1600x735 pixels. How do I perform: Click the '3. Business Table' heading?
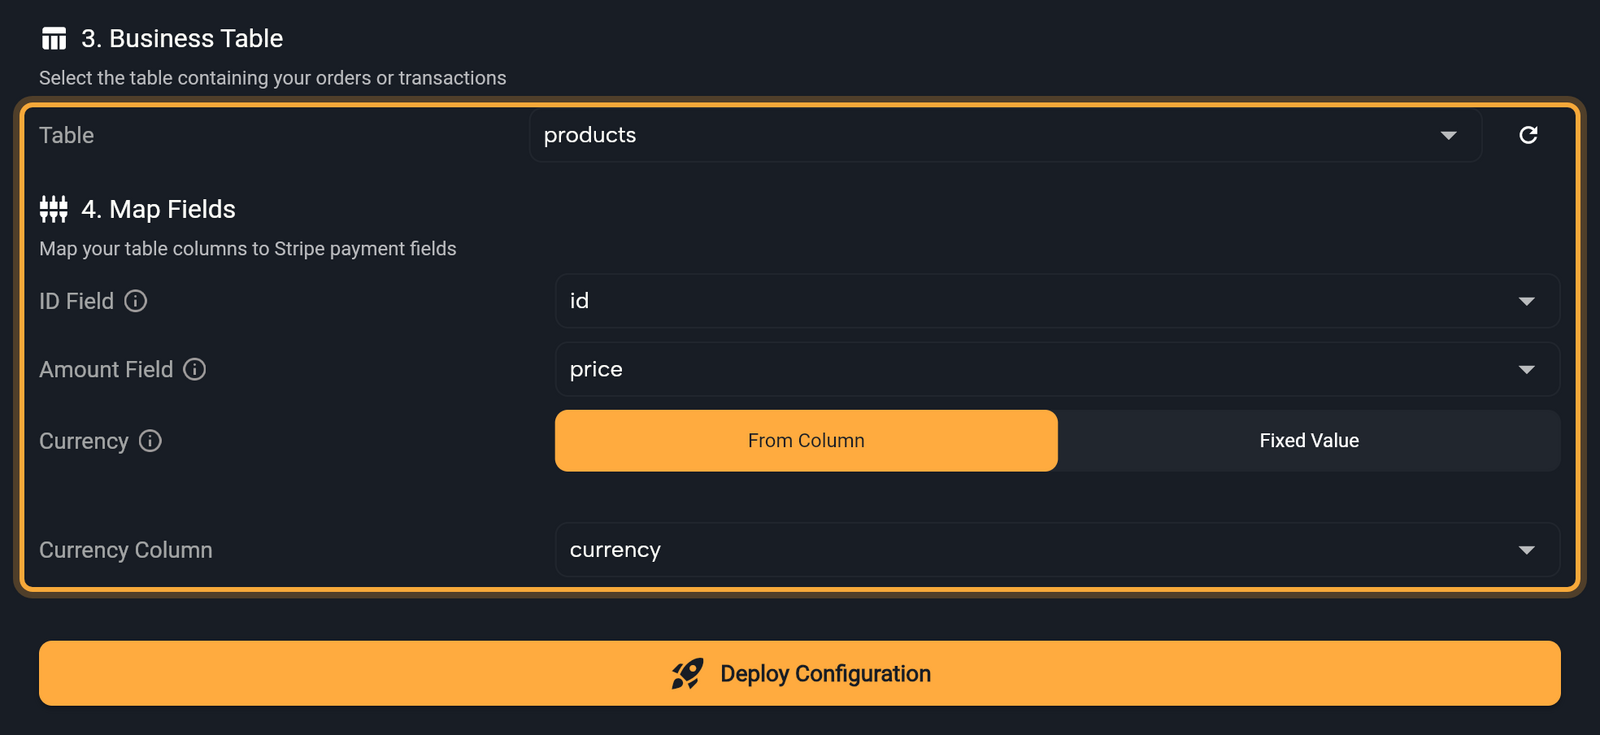[182, 39]
